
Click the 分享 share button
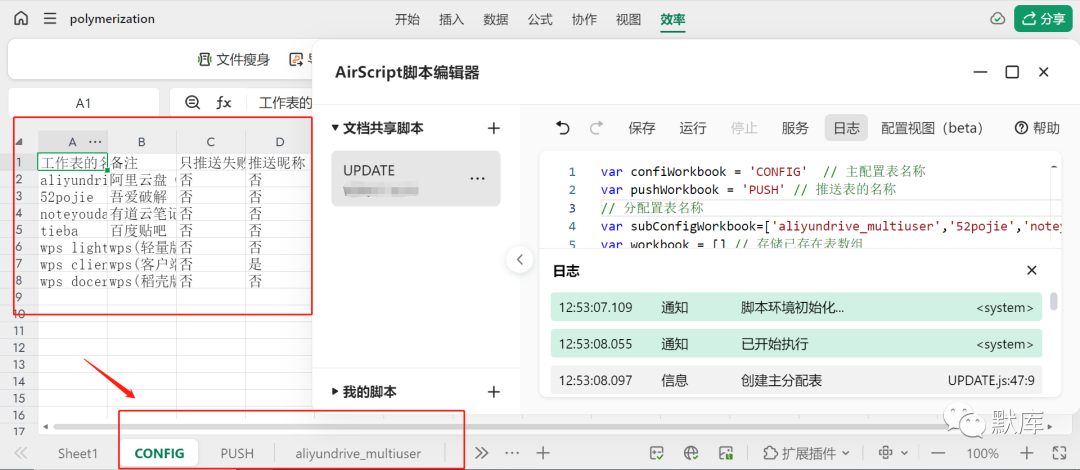click(x=1043, y=19)
